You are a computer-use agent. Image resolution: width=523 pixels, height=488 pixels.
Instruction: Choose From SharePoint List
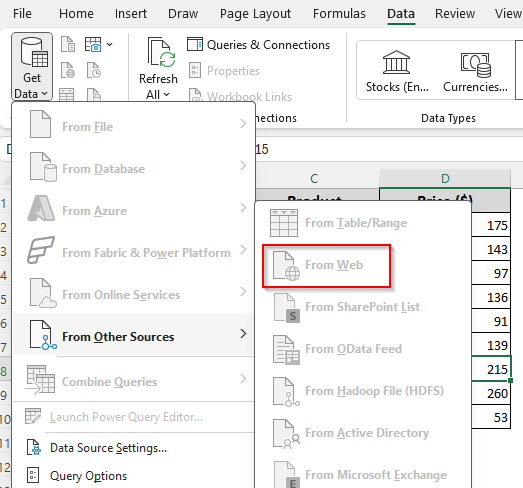(x=363, y=307)
